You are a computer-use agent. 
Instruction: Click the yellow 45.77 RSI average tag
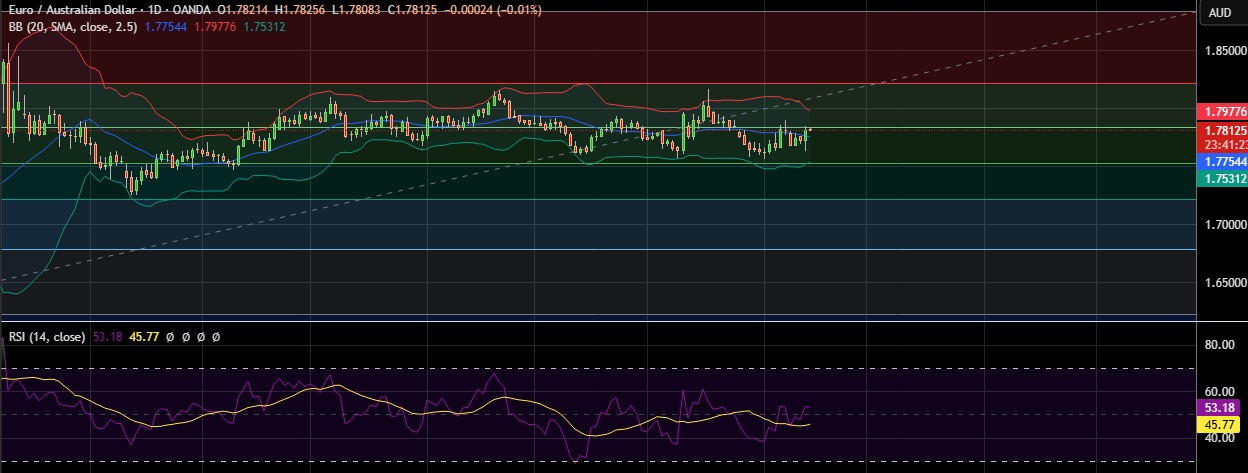[1221, 425]
